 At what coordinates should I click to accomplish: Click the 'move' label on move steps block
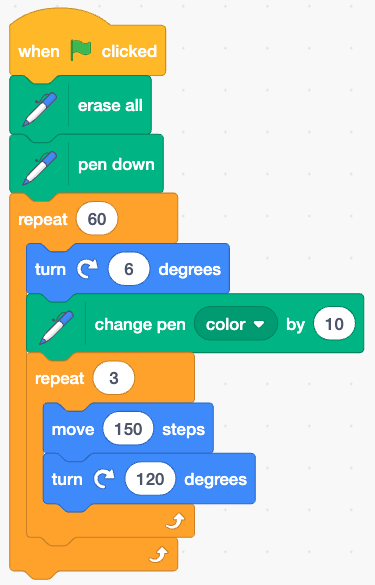[73, 429]
